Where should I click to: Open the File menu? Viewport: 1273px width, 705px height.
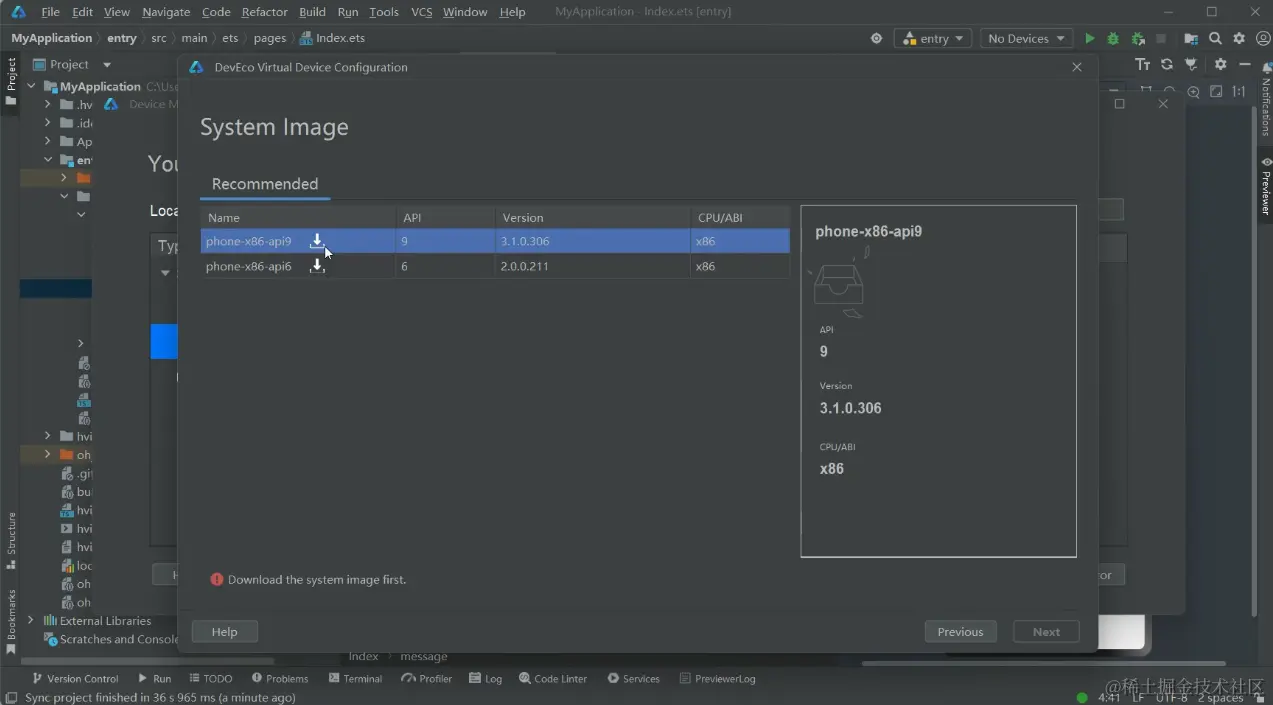pos(50,12)
